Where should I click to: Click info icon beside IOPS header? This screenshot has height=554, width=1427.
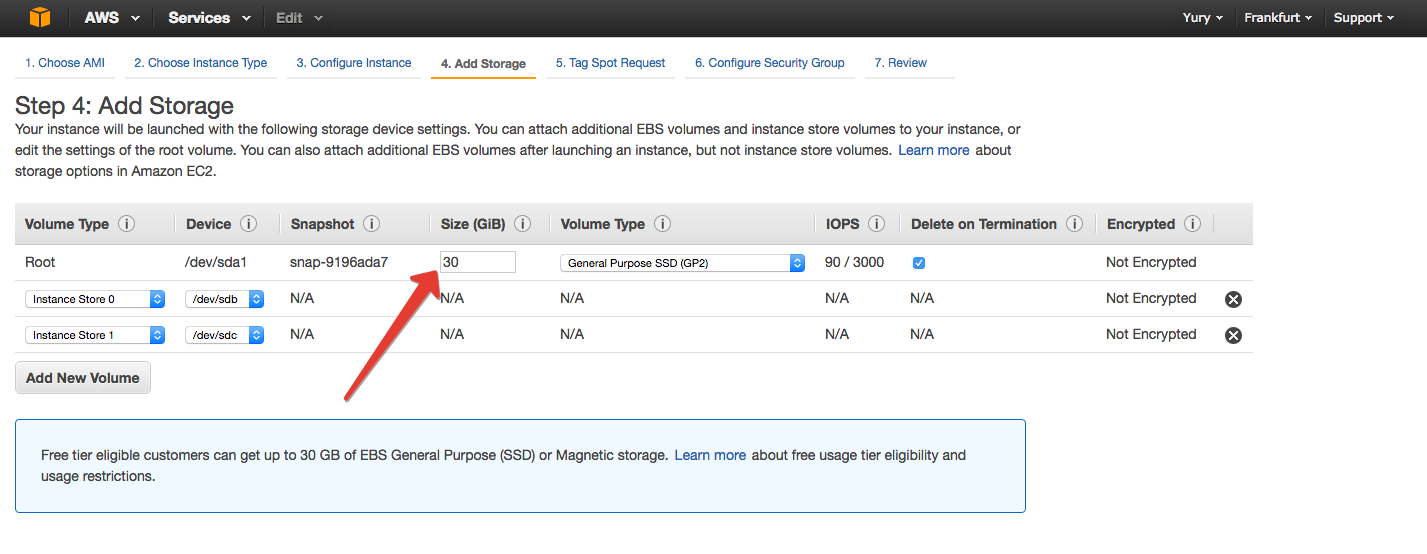coord(877,224)
